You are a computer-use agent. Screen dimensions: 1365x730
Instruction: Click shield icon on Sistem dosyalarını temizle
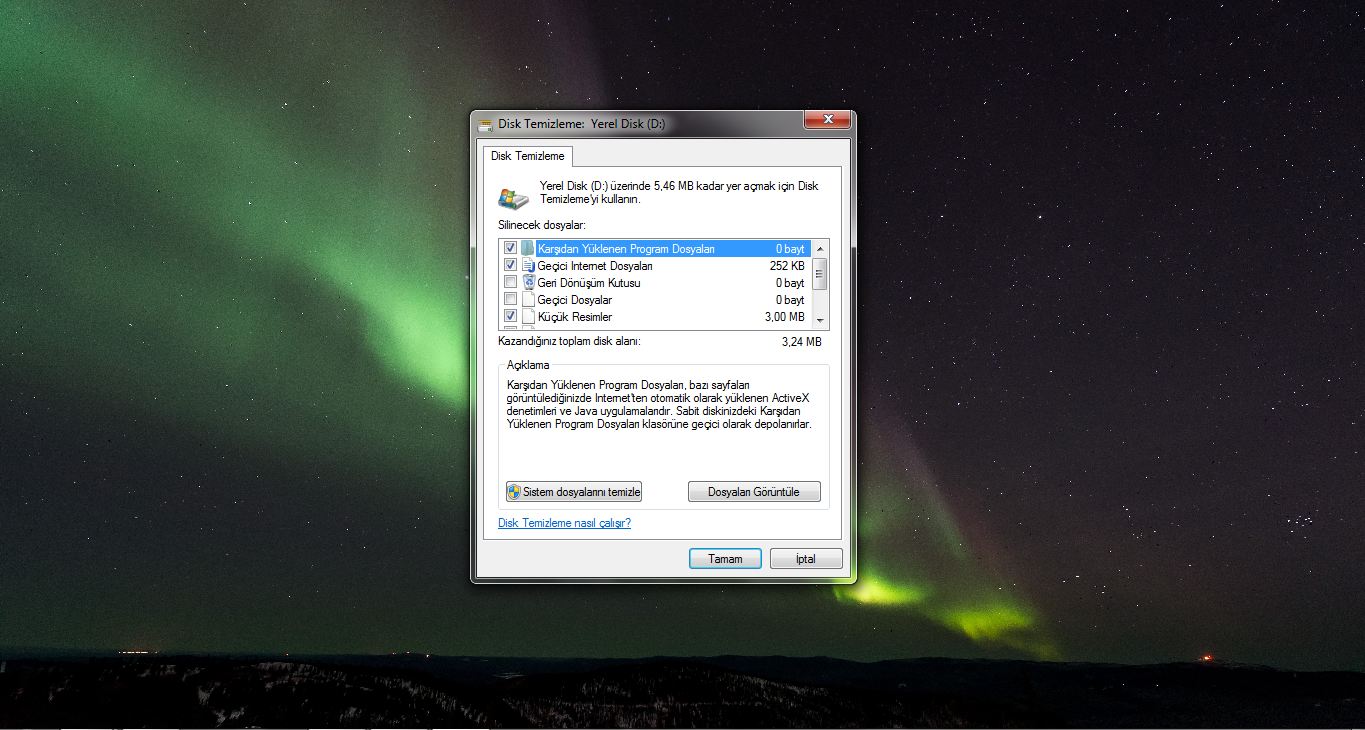click(x=514, y=492)
